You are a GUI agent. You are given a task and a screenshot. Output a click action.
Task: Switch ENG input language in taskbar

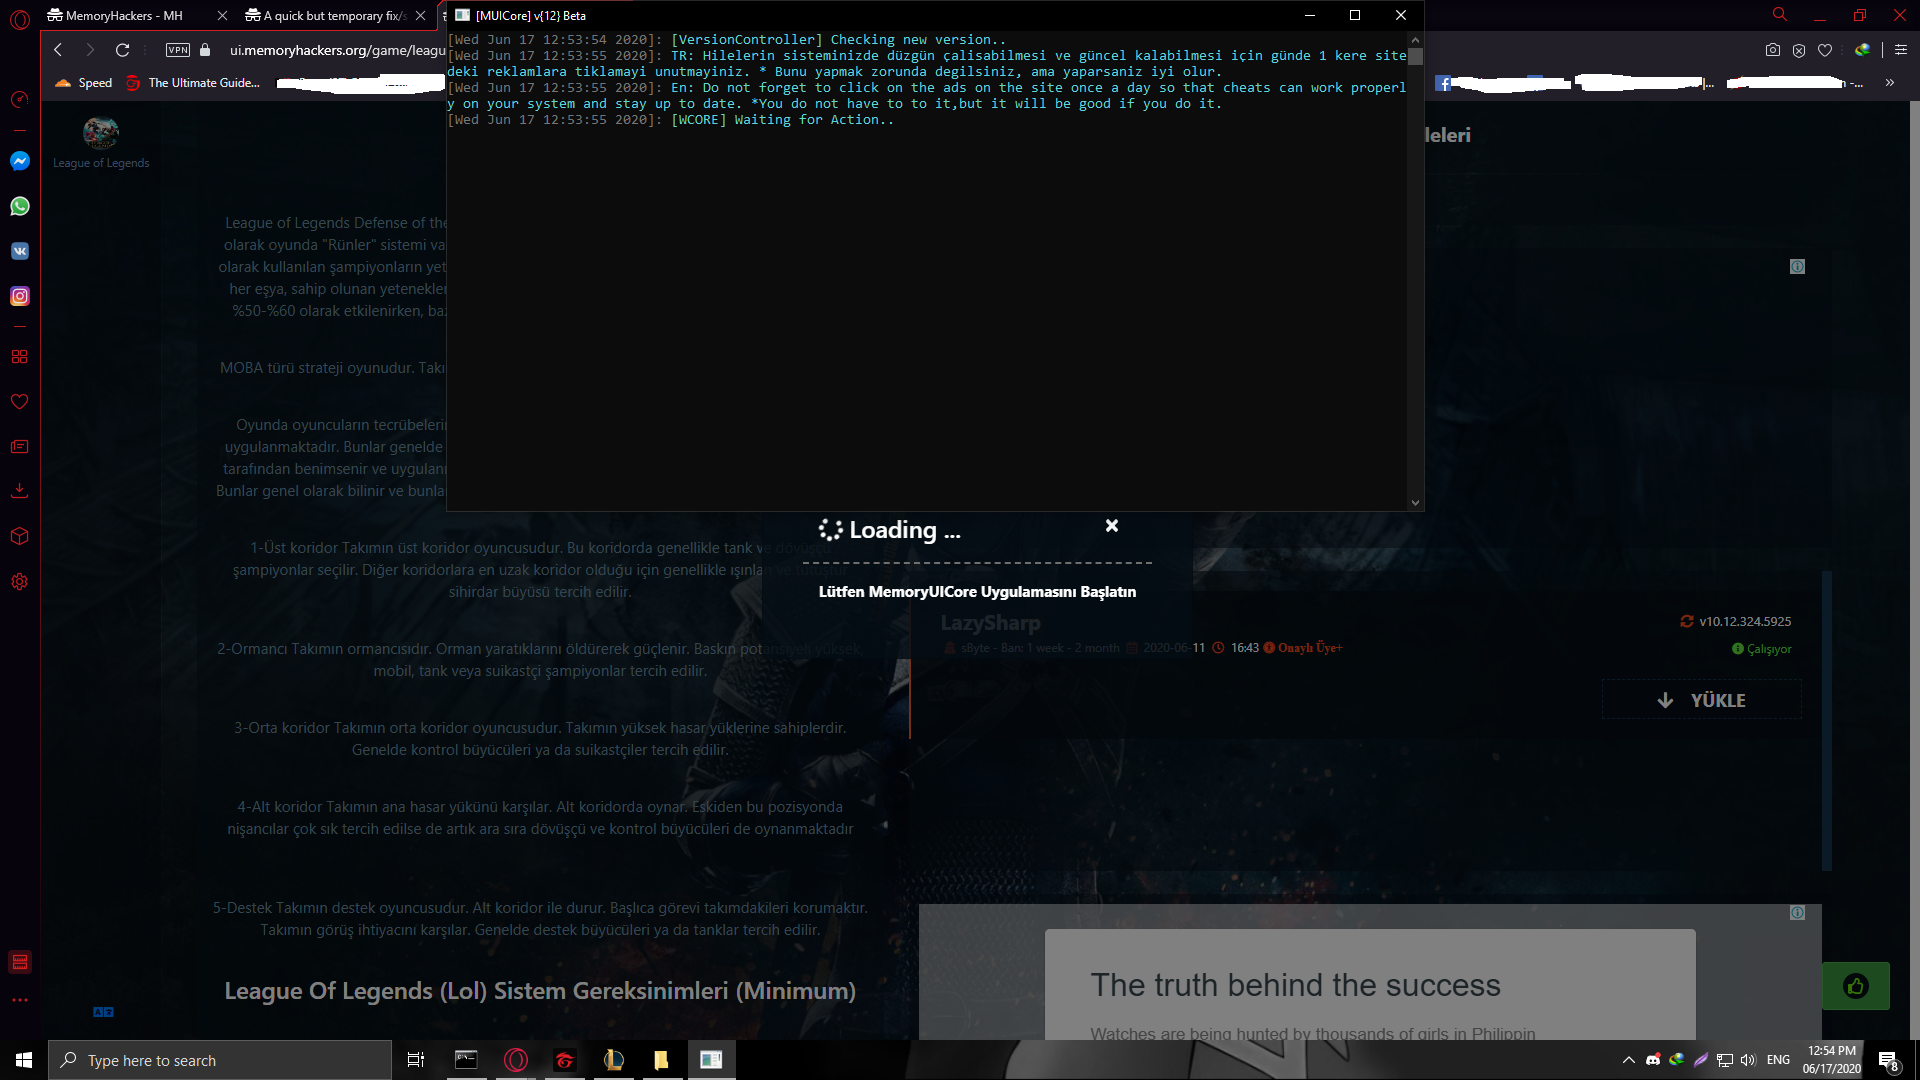click(x=1778, y=1060)
